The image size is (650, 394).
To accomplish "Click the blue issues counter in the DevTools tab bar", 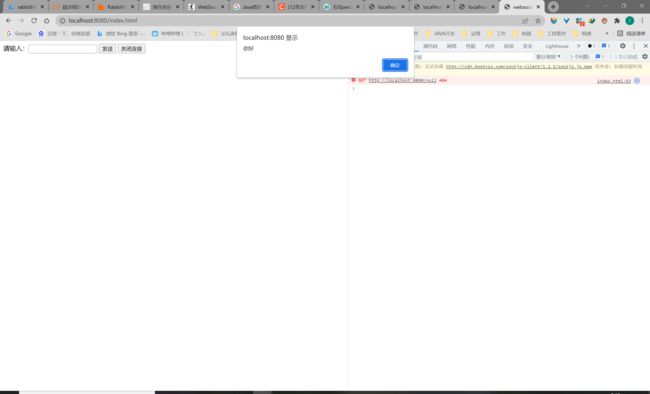I will tap(606, 46).
